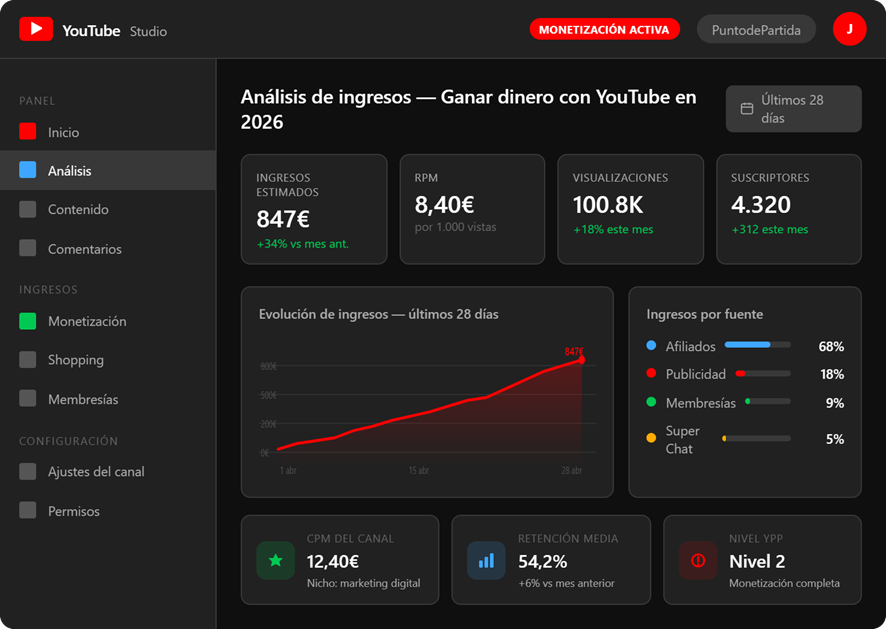This screenshot has width=886, height=629.
Task: Click the blue bar chart retention icon
Action: tap(487, 561)
